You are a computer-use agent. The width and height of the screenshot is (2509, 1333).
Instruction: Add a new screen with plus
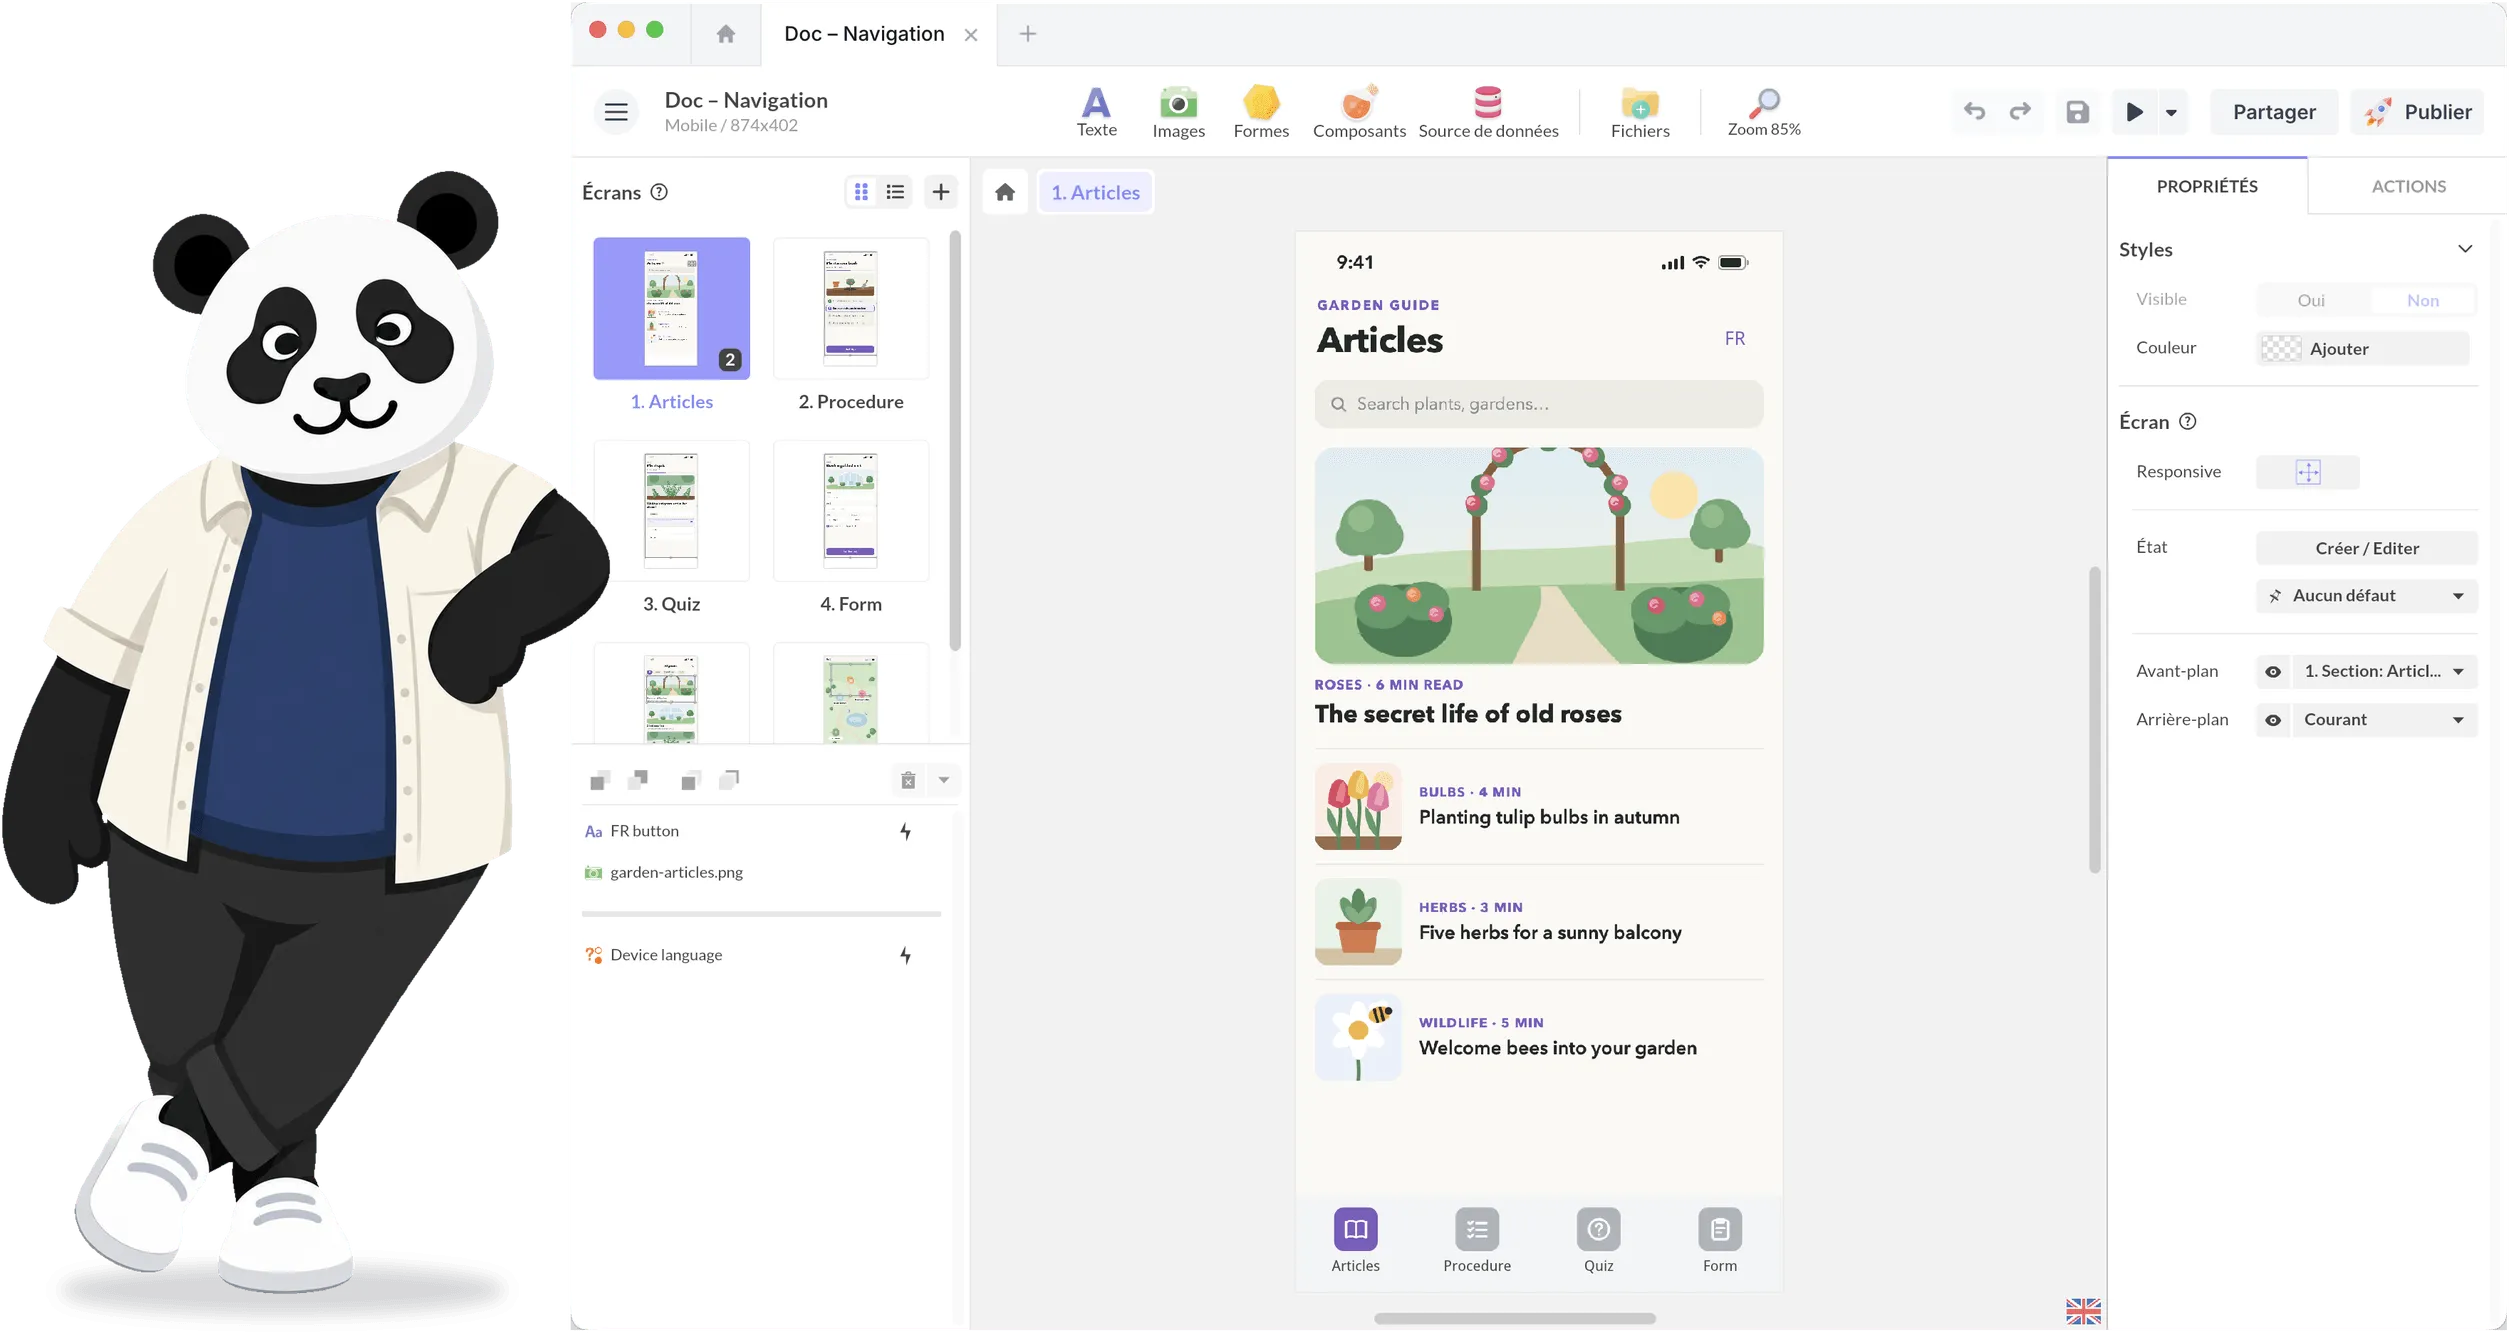pyautogui.click(x=940, y=191)
